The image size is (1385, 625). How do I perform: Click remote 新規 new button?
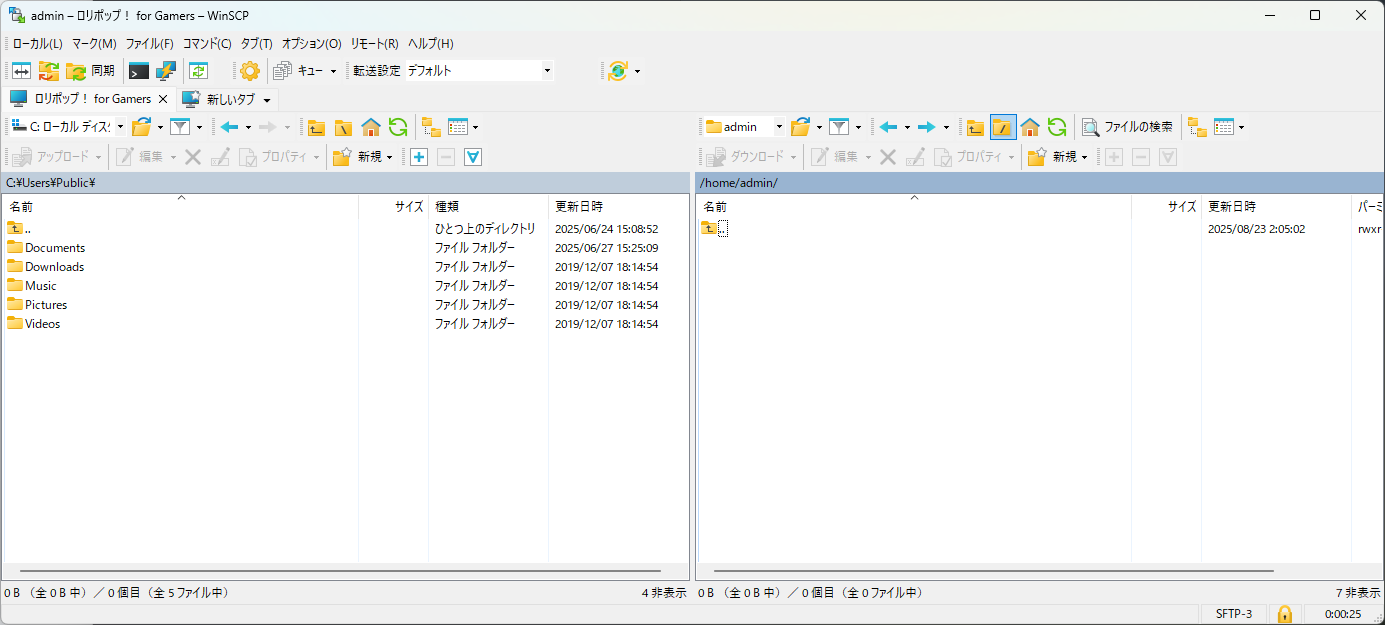(1058, 156)
